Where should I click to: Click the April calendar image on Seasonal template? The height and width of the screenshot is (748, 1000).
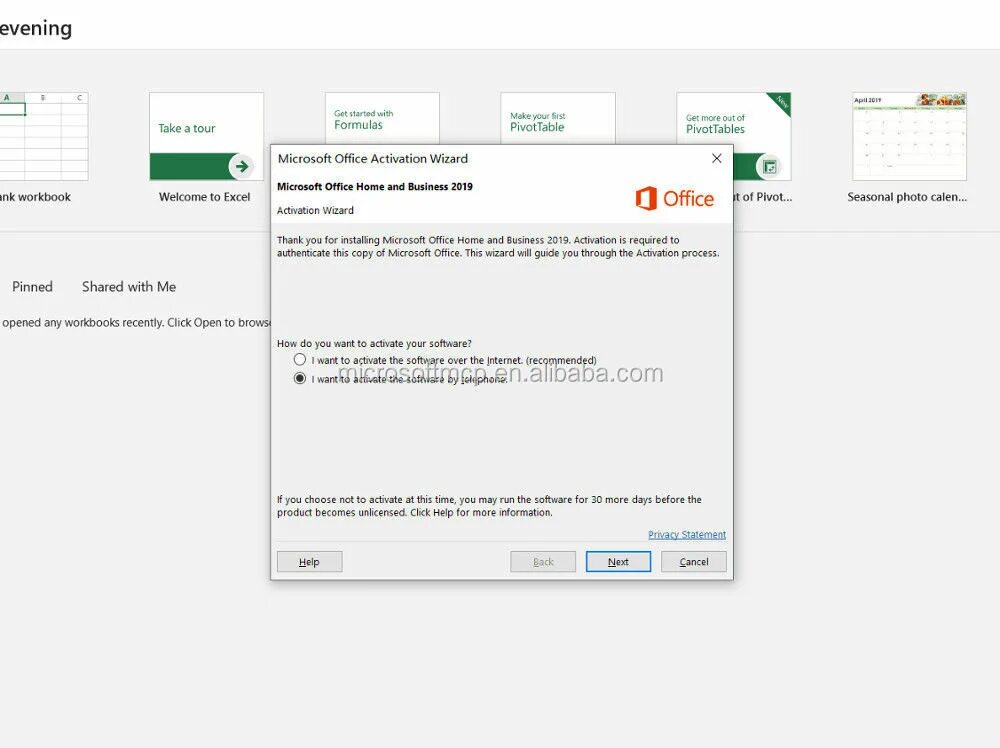[908, 135]
